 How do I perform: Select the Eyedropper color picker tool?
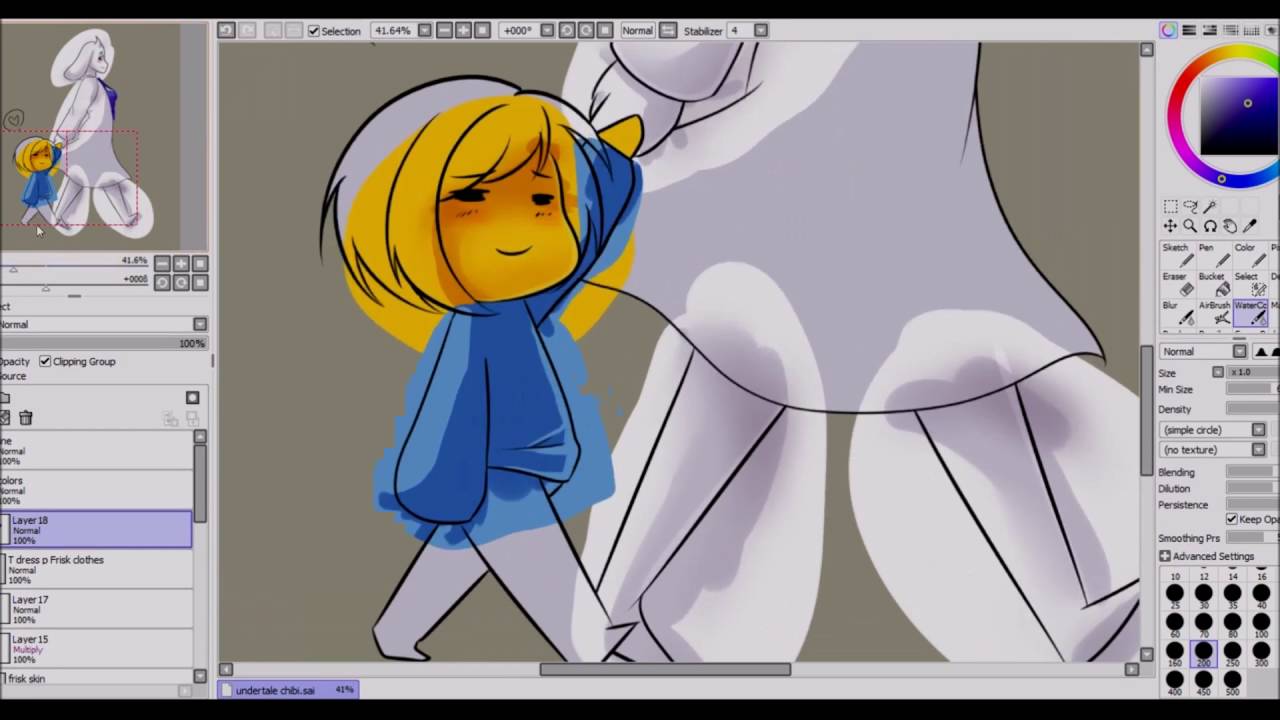1249,226
